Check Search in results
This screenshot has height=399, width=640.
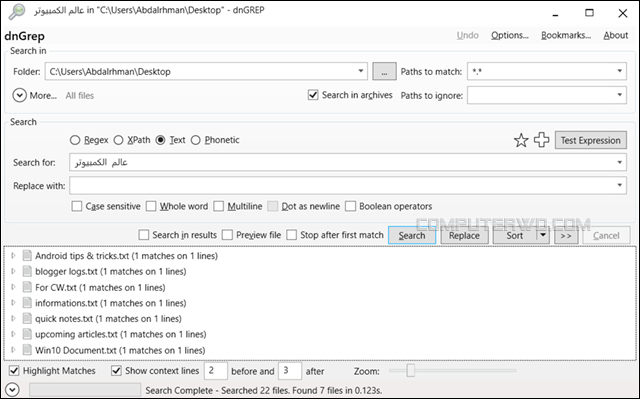point(144,235)
